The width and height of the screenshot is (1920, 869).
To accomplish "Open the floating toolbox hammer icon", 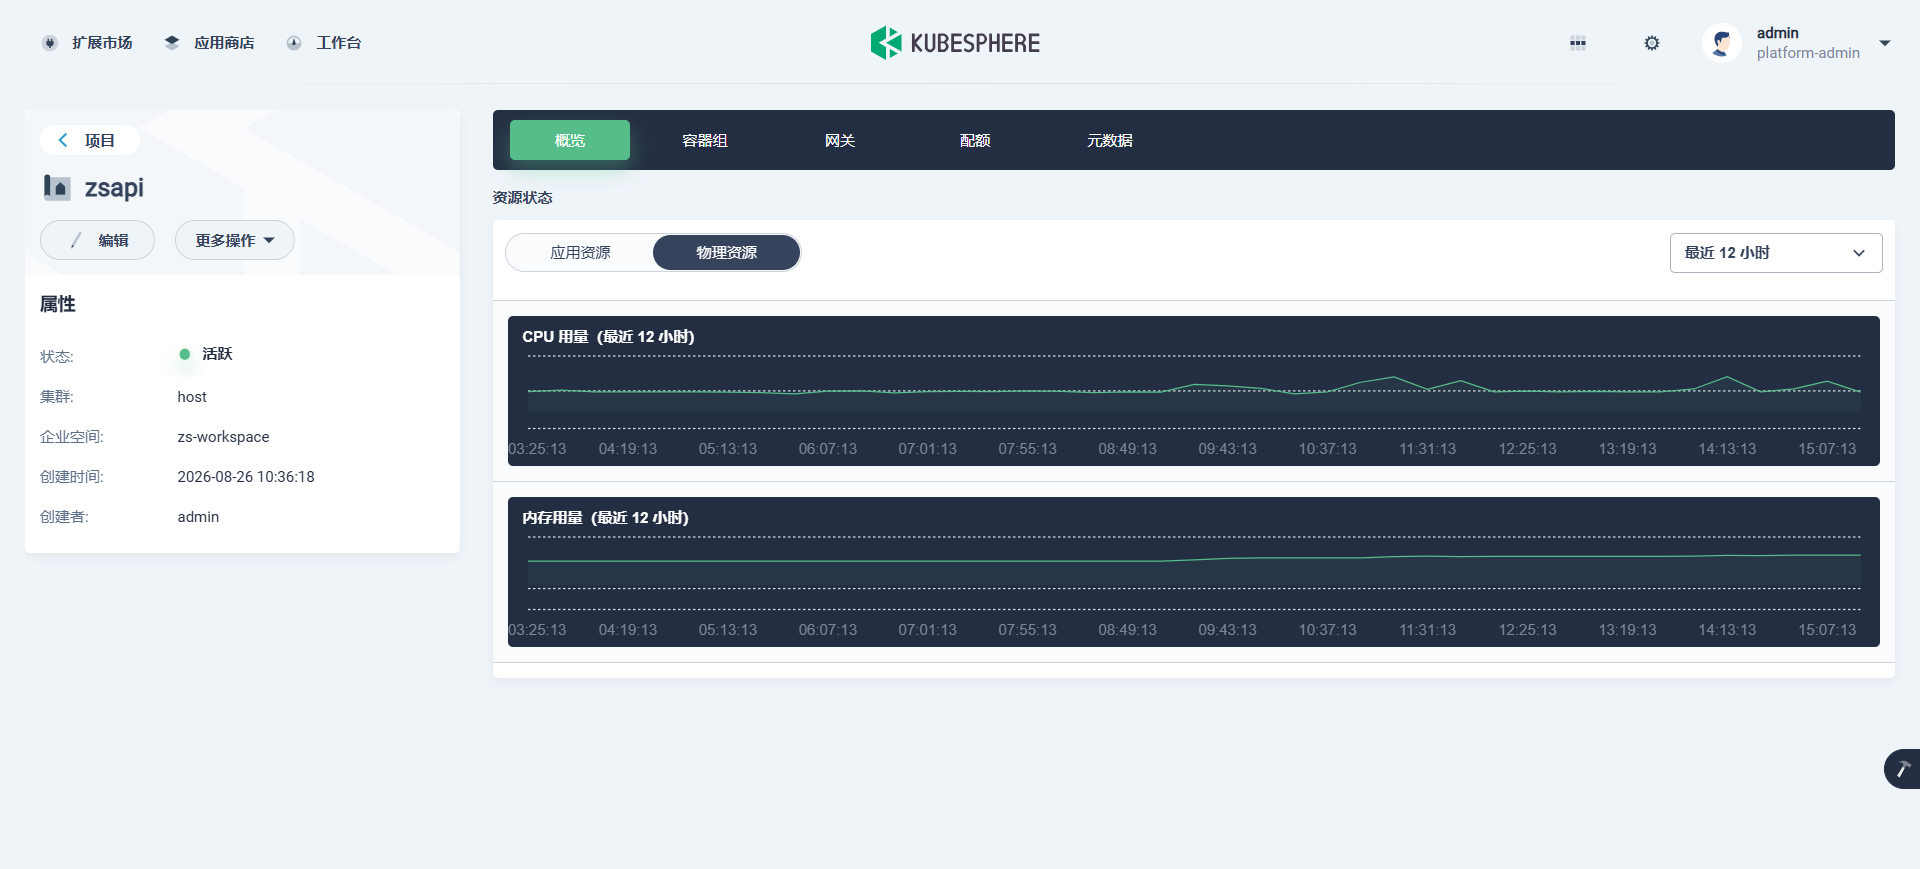I will 1902,769.
